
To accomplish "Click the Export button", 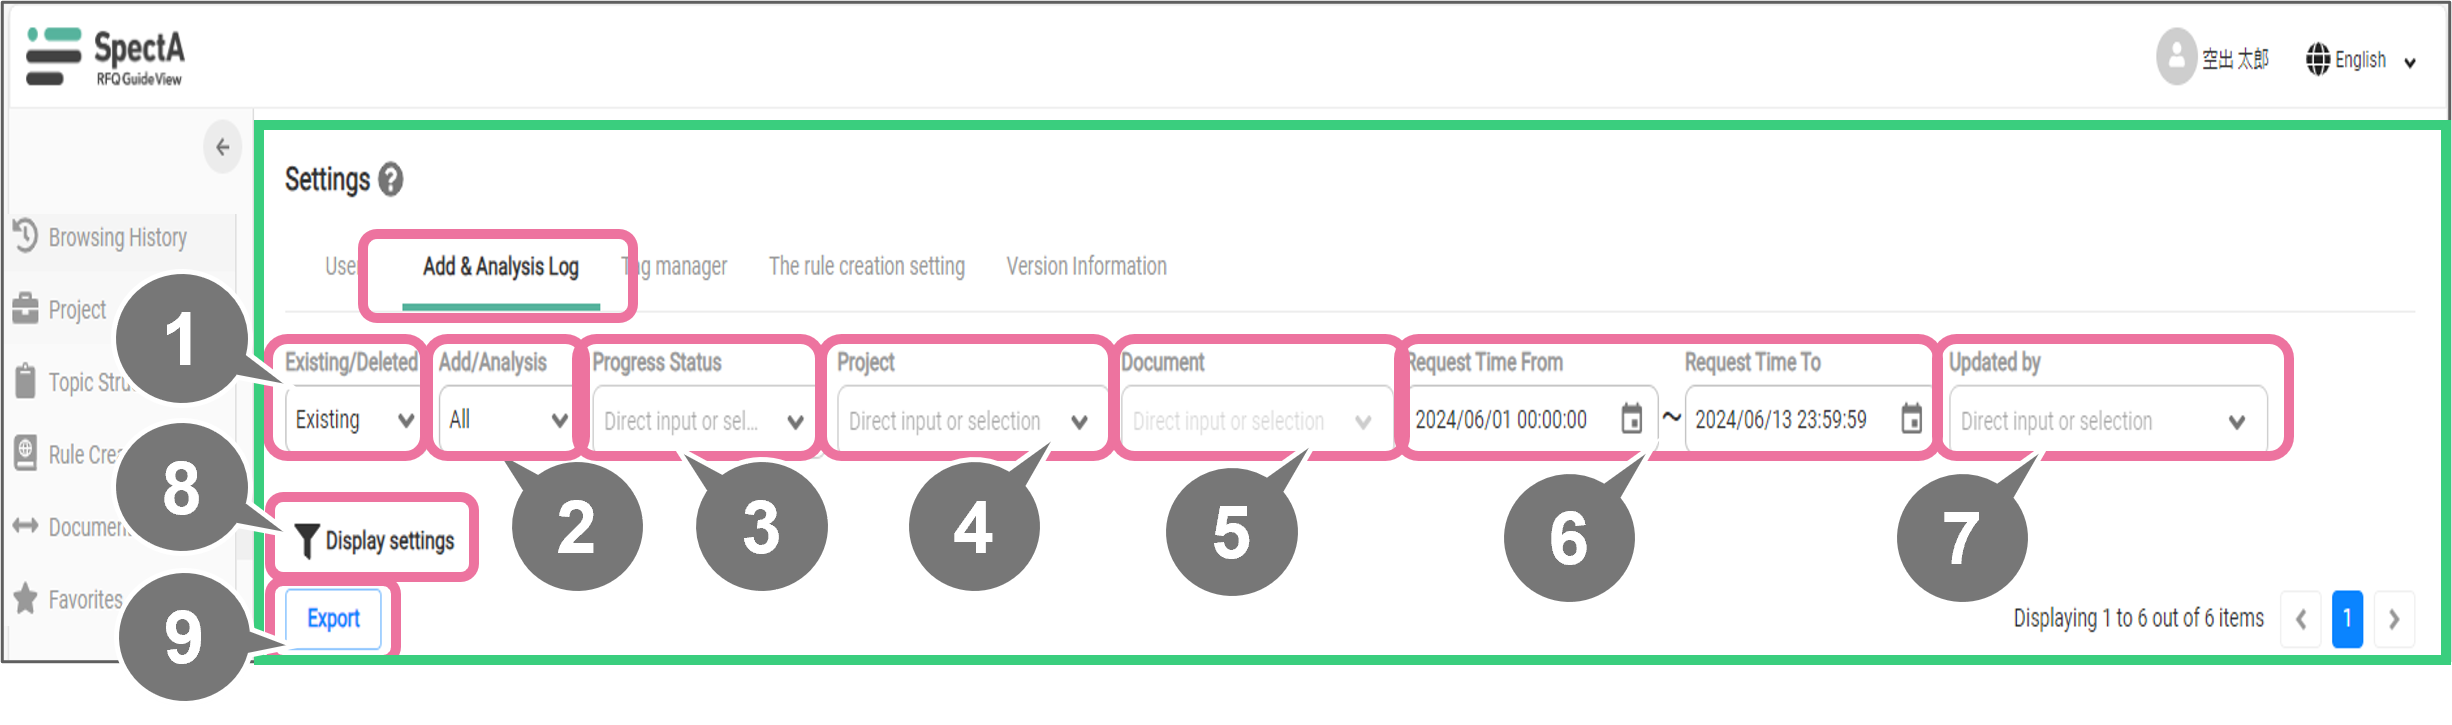I will pos(333,619).
